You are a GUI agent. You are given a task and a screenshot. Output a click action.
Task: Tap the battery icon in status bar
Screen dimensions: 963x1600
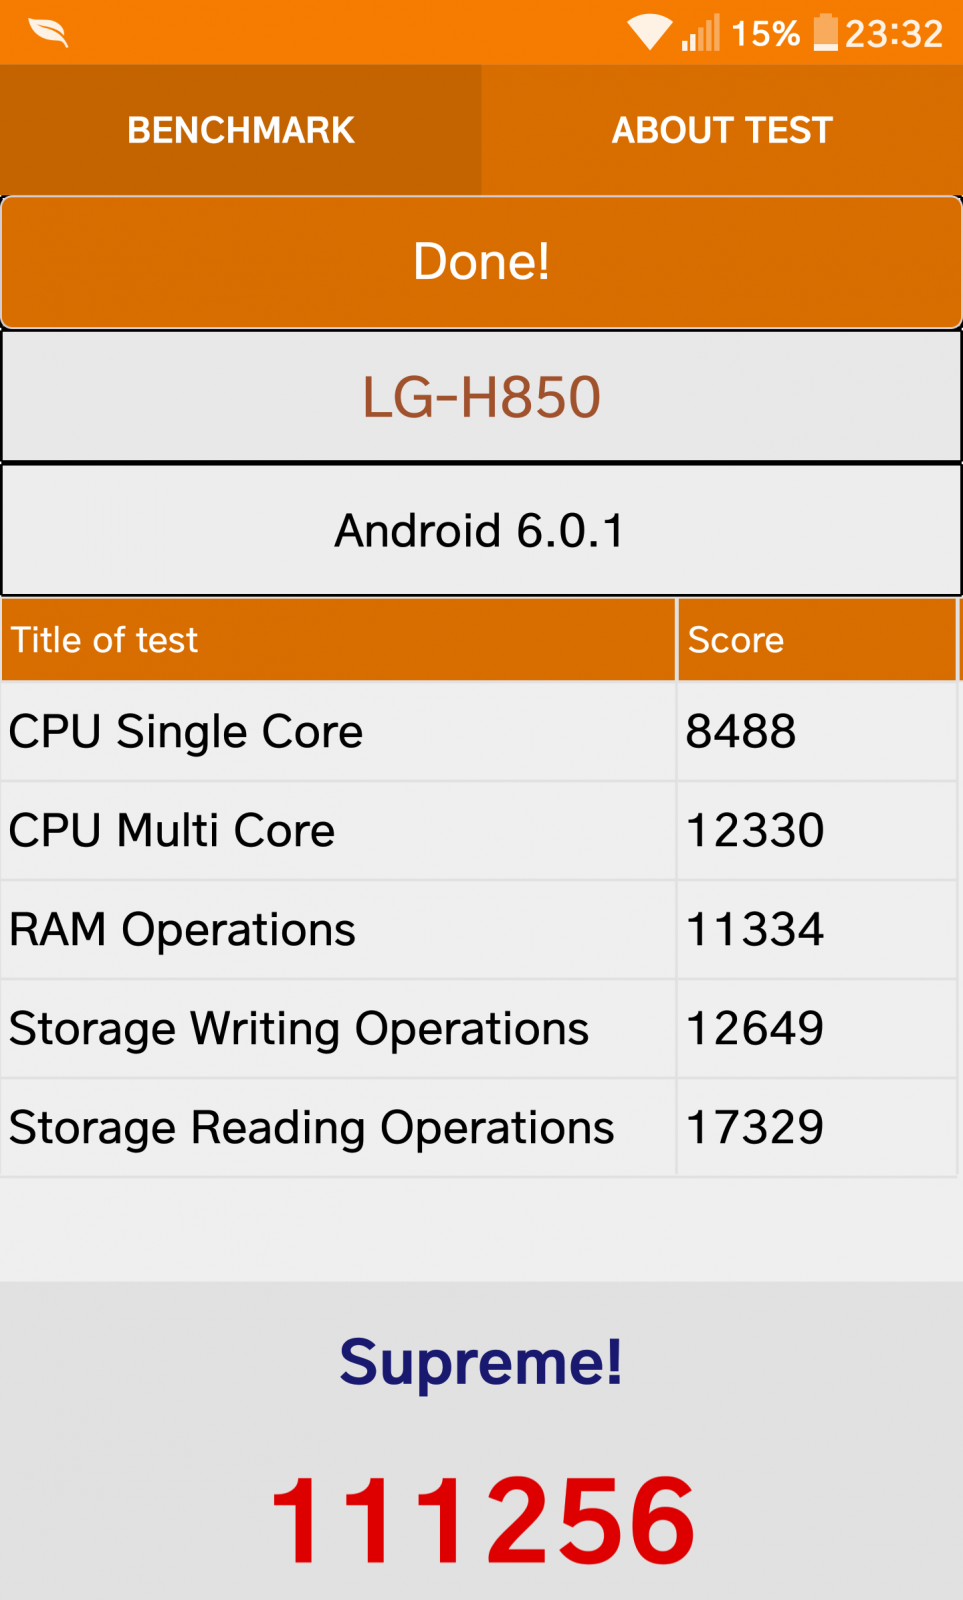825,32
